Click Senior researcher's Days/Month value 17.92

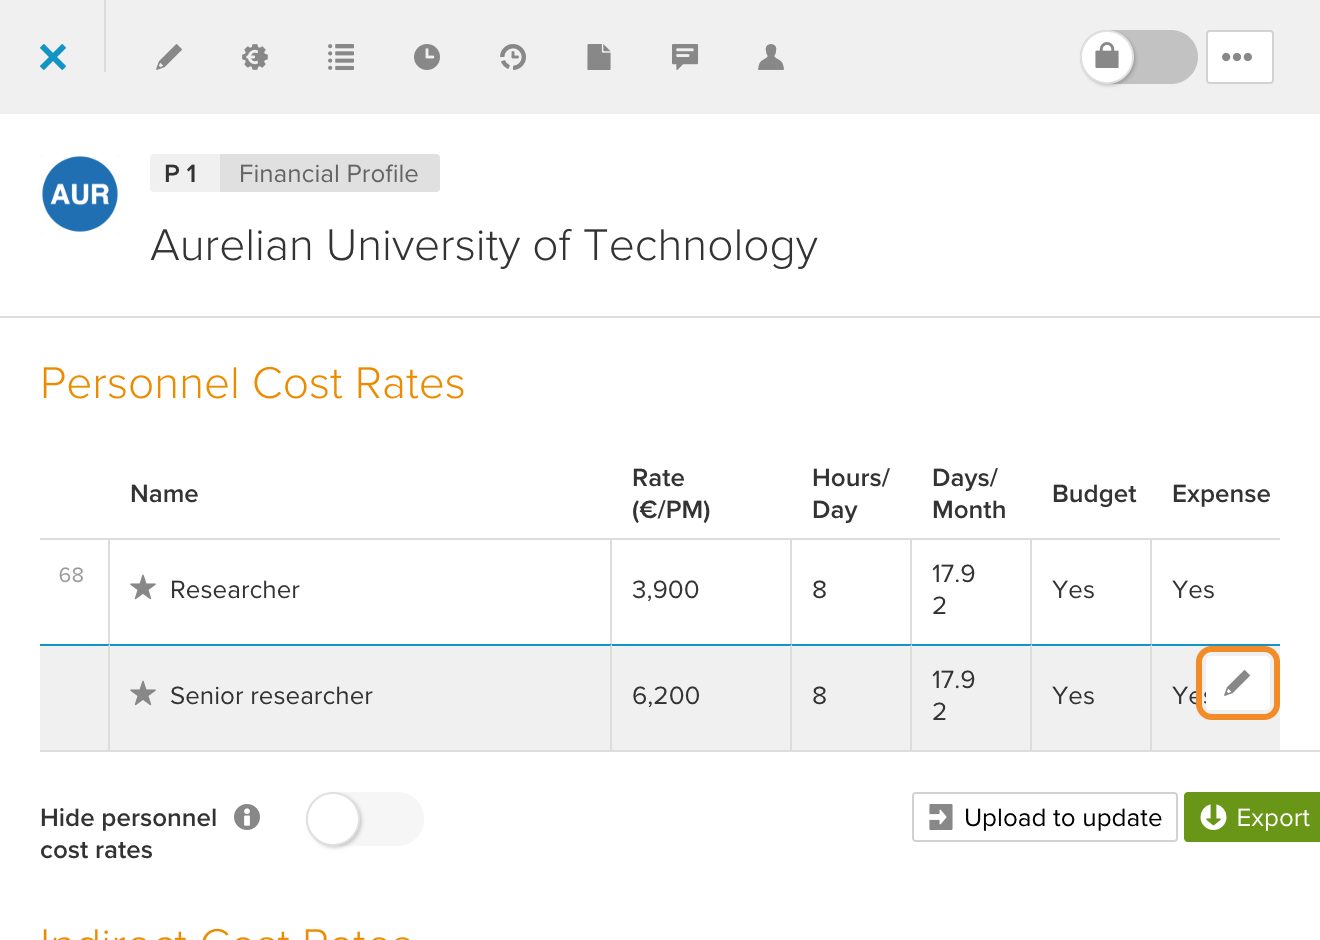pyautogui.click(x=953, y=696)
